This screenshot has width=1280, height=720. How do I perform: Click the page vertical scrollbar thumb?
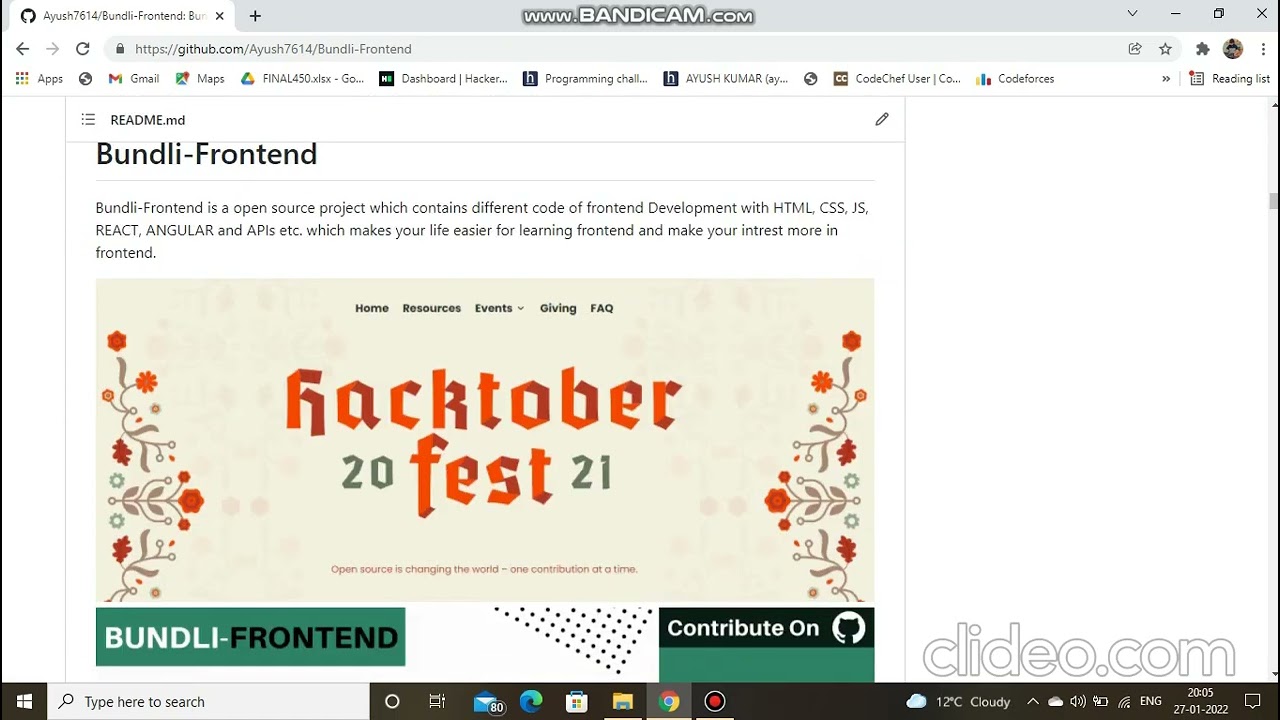click(1273, 201)
